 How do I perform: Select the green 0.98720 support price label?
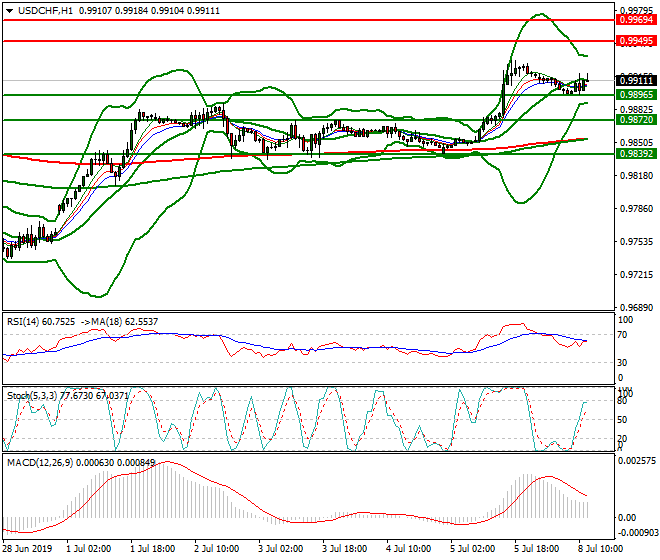(636, 120)
